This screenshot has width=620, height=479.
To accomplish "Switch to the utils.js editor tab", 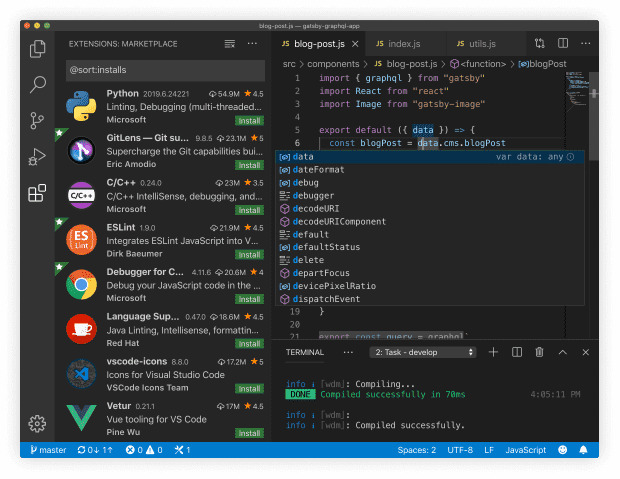I will pos(481,44).
